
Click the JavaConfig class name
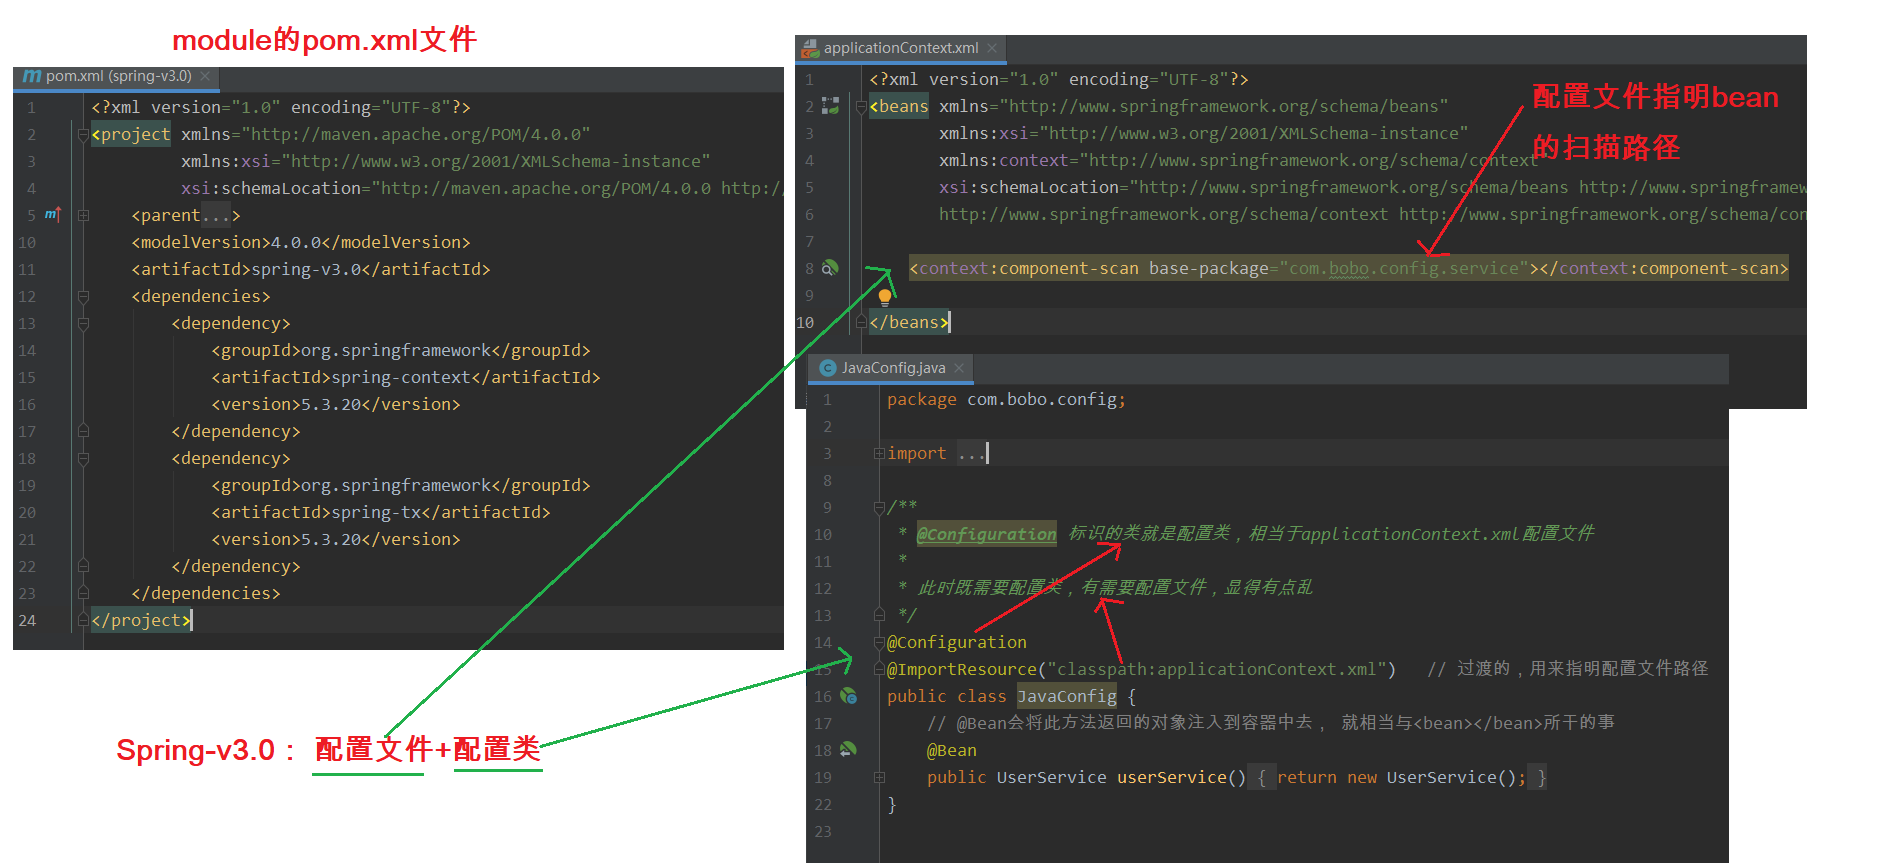click(1067, 696)
